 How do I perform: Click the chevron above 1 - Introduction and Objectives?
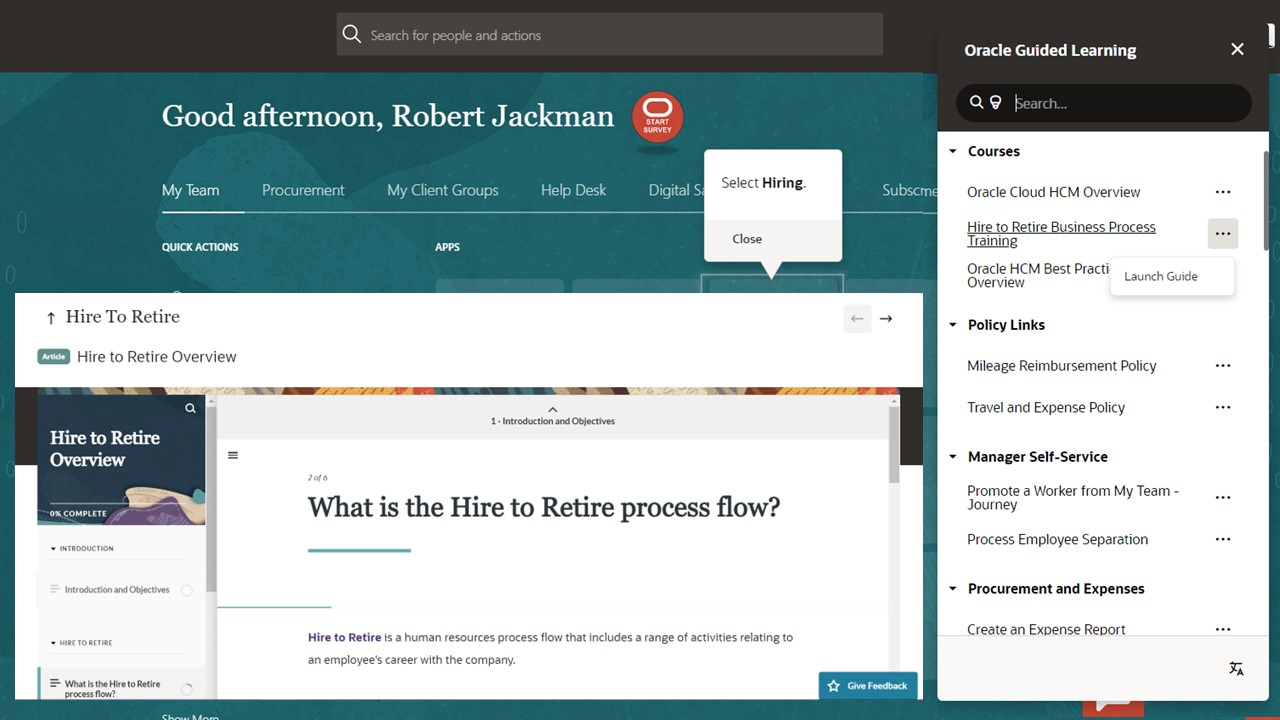click(x=553, y=410)
